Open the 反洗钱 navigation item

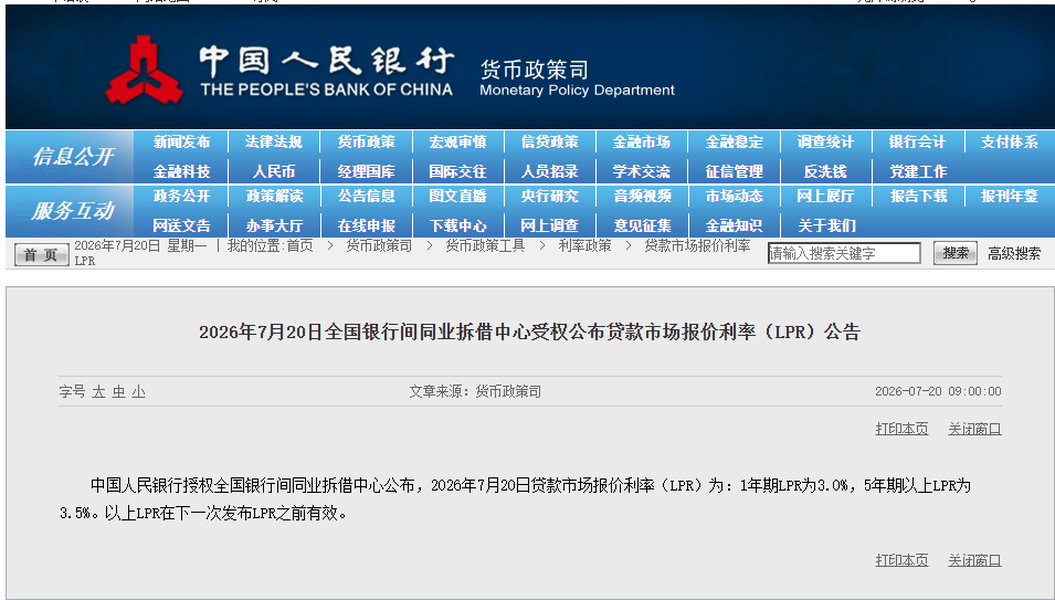click(826, 172)
